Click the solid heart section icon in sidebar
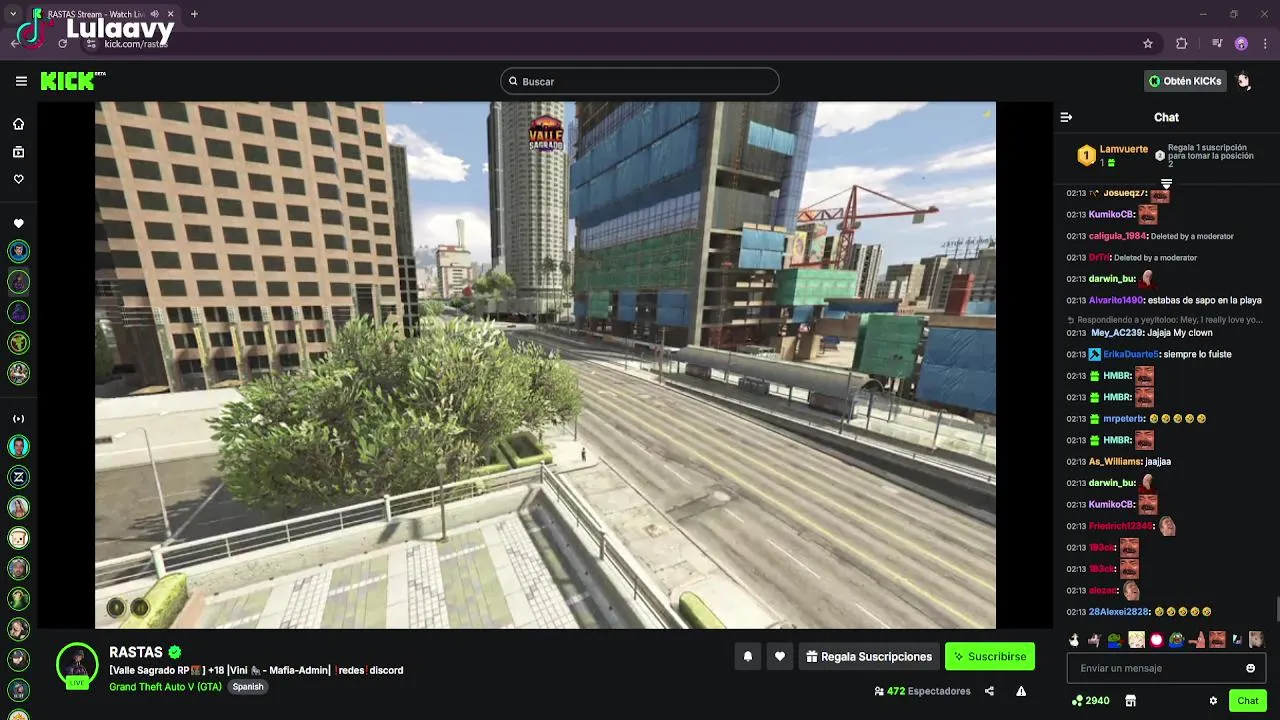Viewport: 1280px width, 720px height. coord(18,223)
